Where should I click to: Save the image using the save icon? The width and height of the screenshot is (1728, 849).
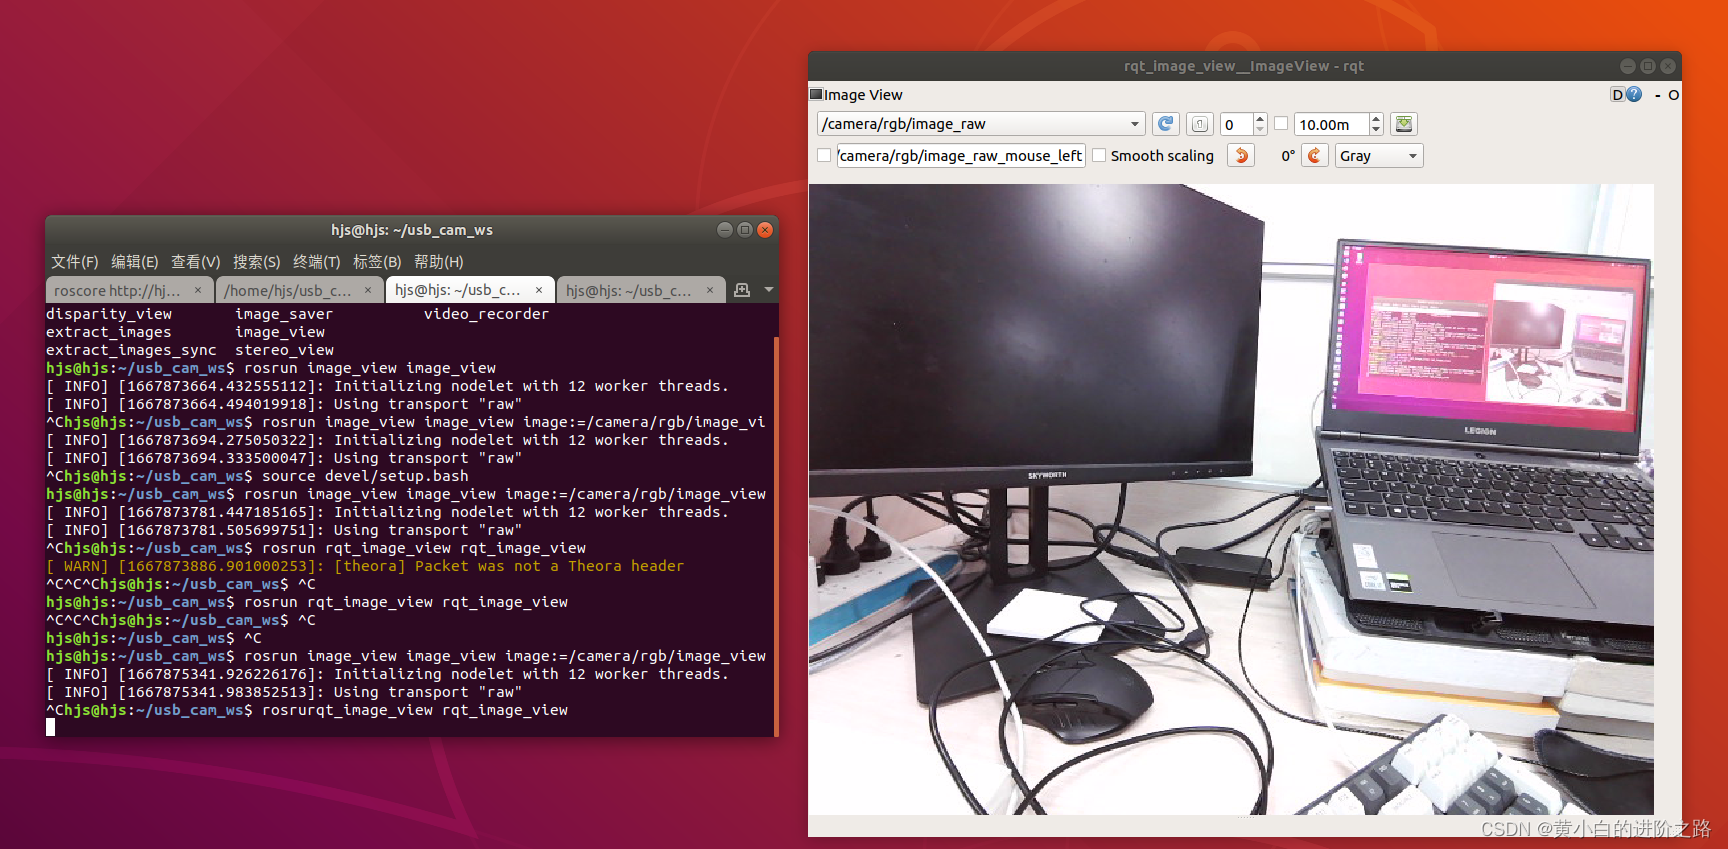point(1404,124)
